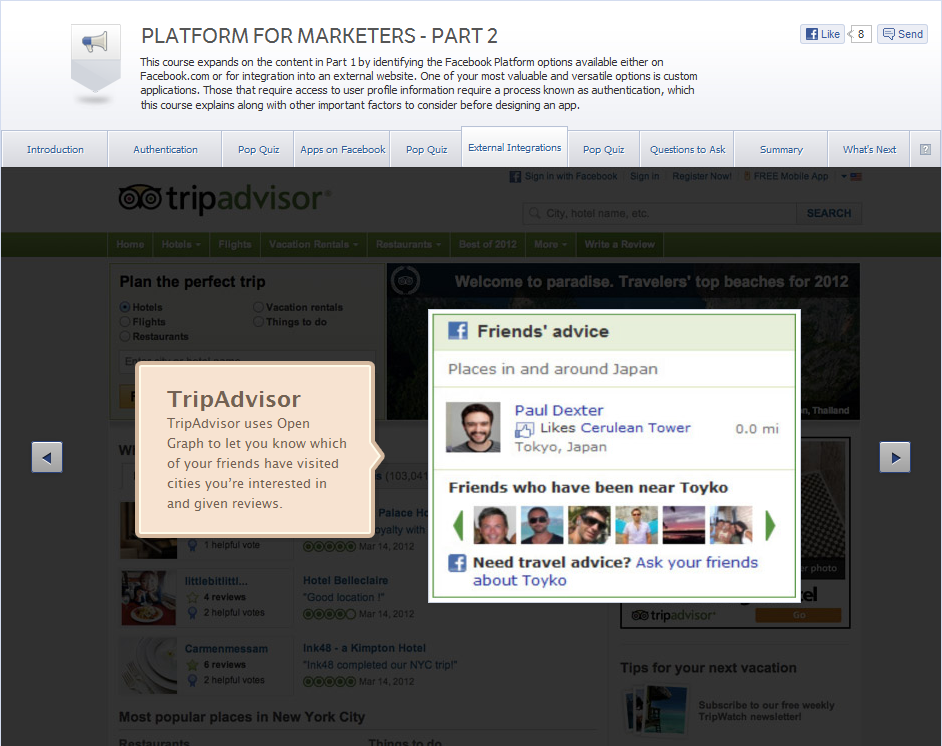Switch to the Authentication tab
Viewport: 942px width, 746px height.
pos(165,150)
